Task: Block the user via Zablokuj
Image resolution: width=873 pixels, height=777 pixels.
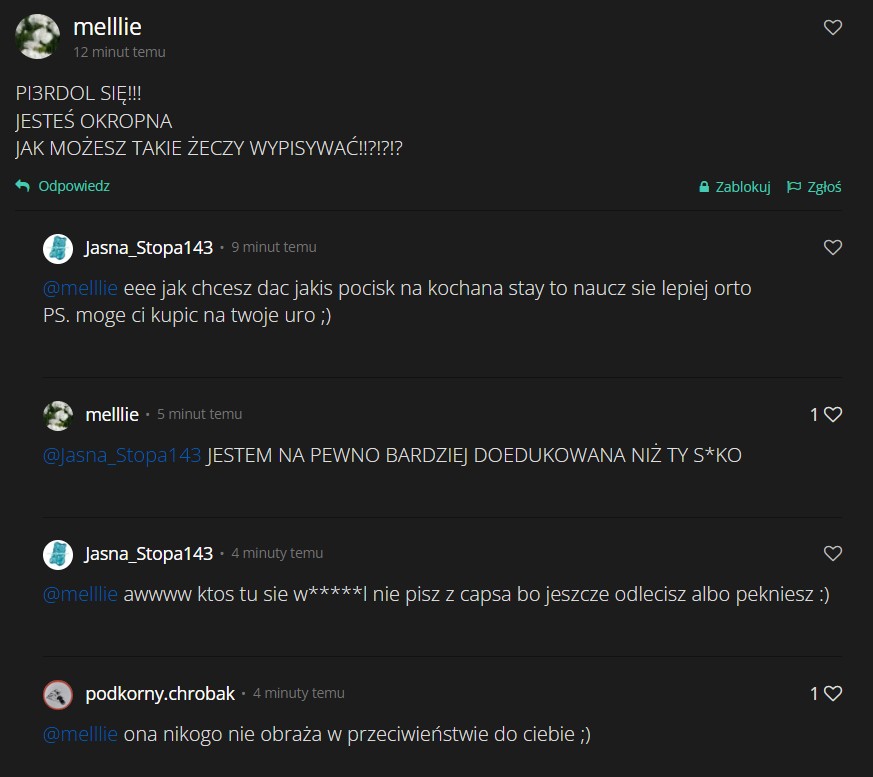Action: pos(742,187)
